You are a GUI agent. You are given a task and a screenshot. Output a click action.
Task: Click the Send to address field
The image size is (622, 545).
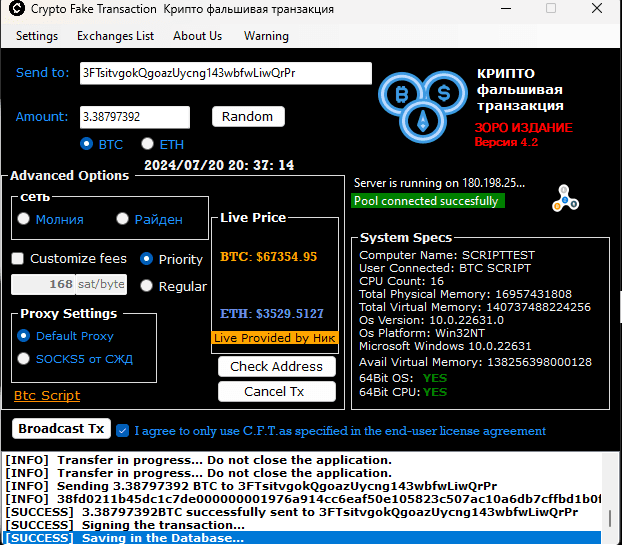click(226, 73)
